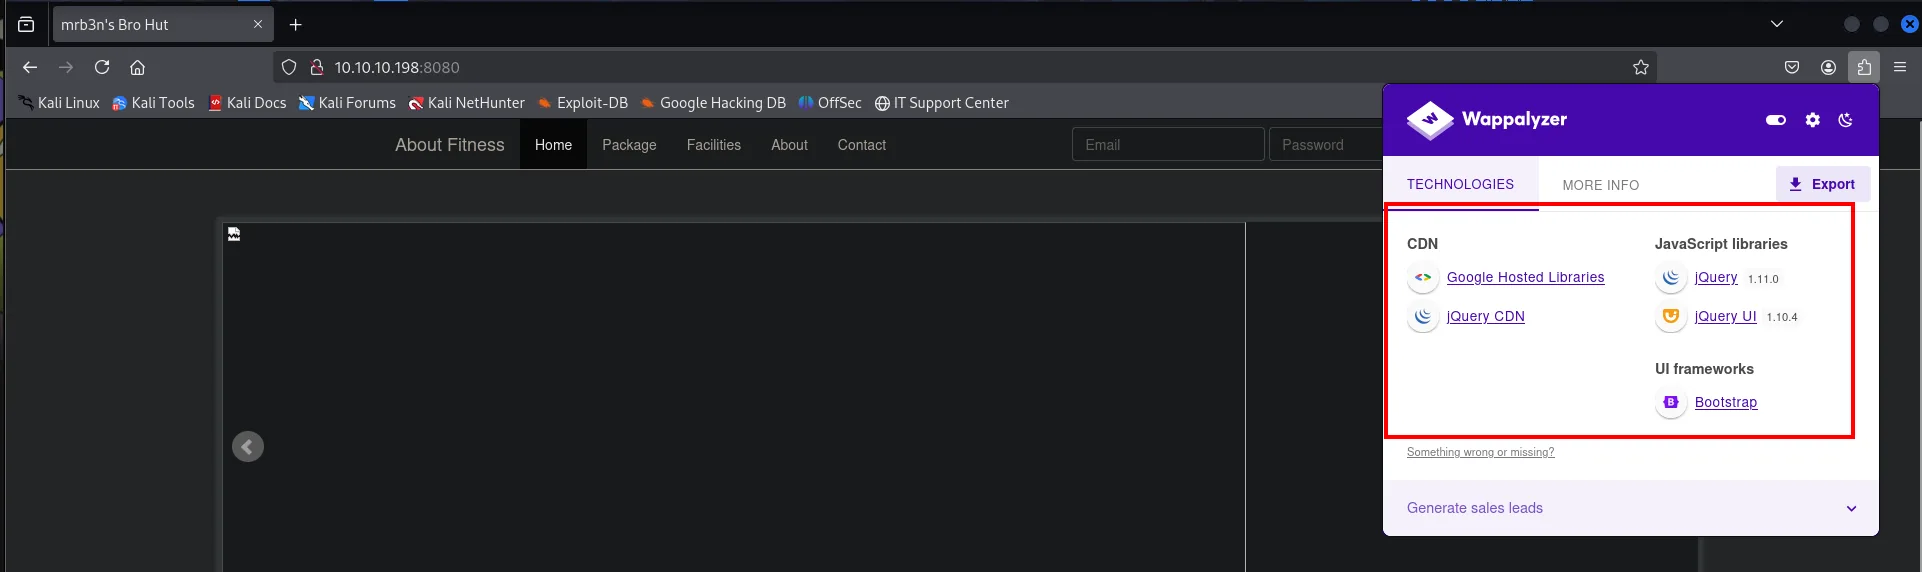Open the IT Support Center bookmark
The height and width of the screenshot is (572, 1922).
(x=942, y=103)
